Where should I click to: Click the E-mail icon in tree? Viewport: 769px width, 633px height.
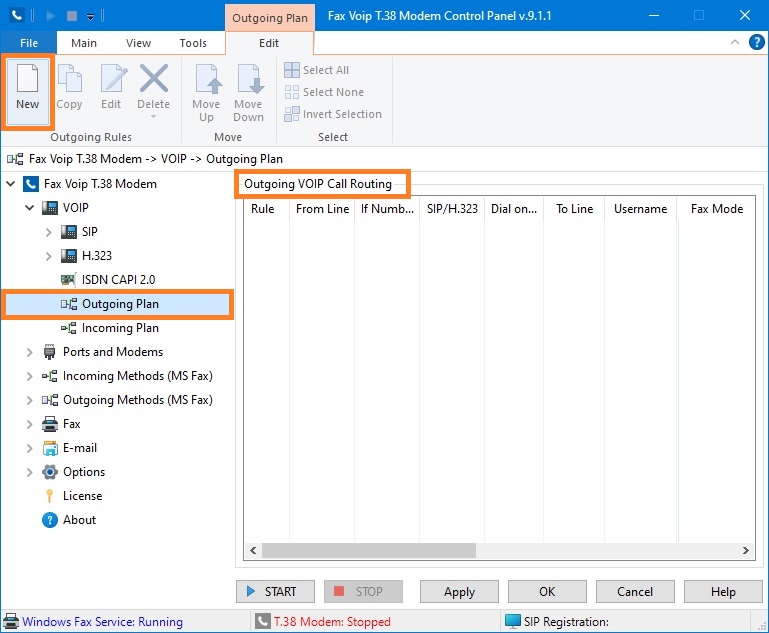pos(50,448)
